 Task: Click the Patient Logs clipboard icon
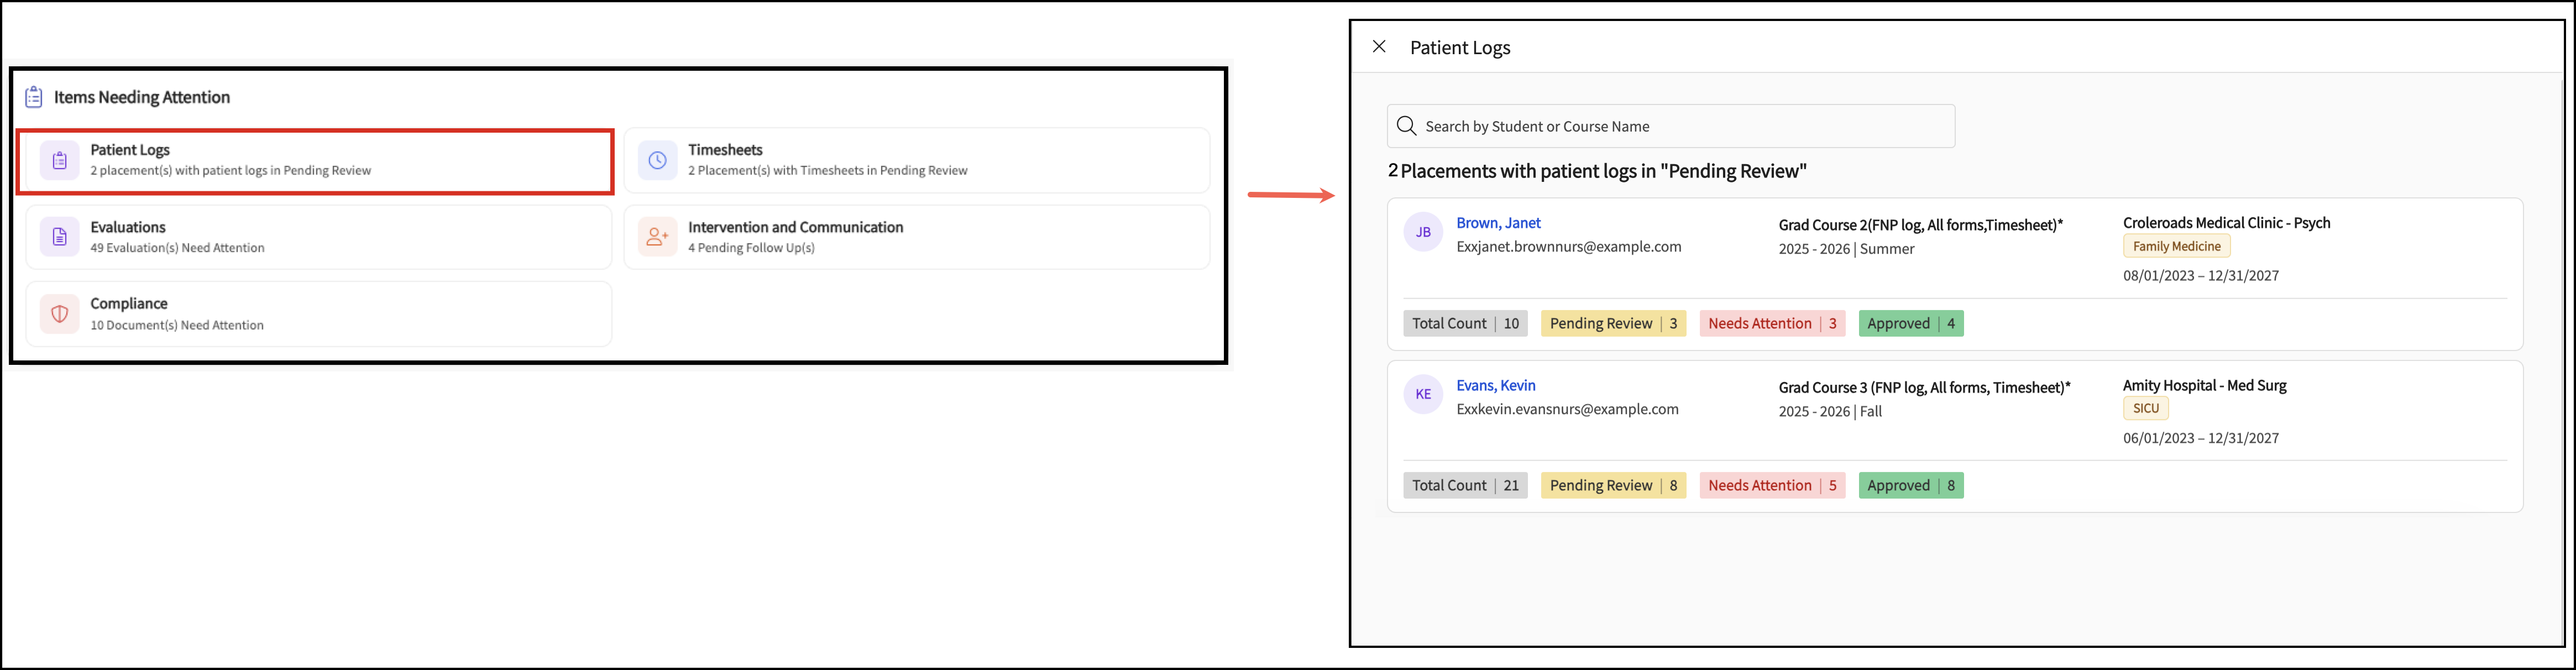tap(59, 160)
